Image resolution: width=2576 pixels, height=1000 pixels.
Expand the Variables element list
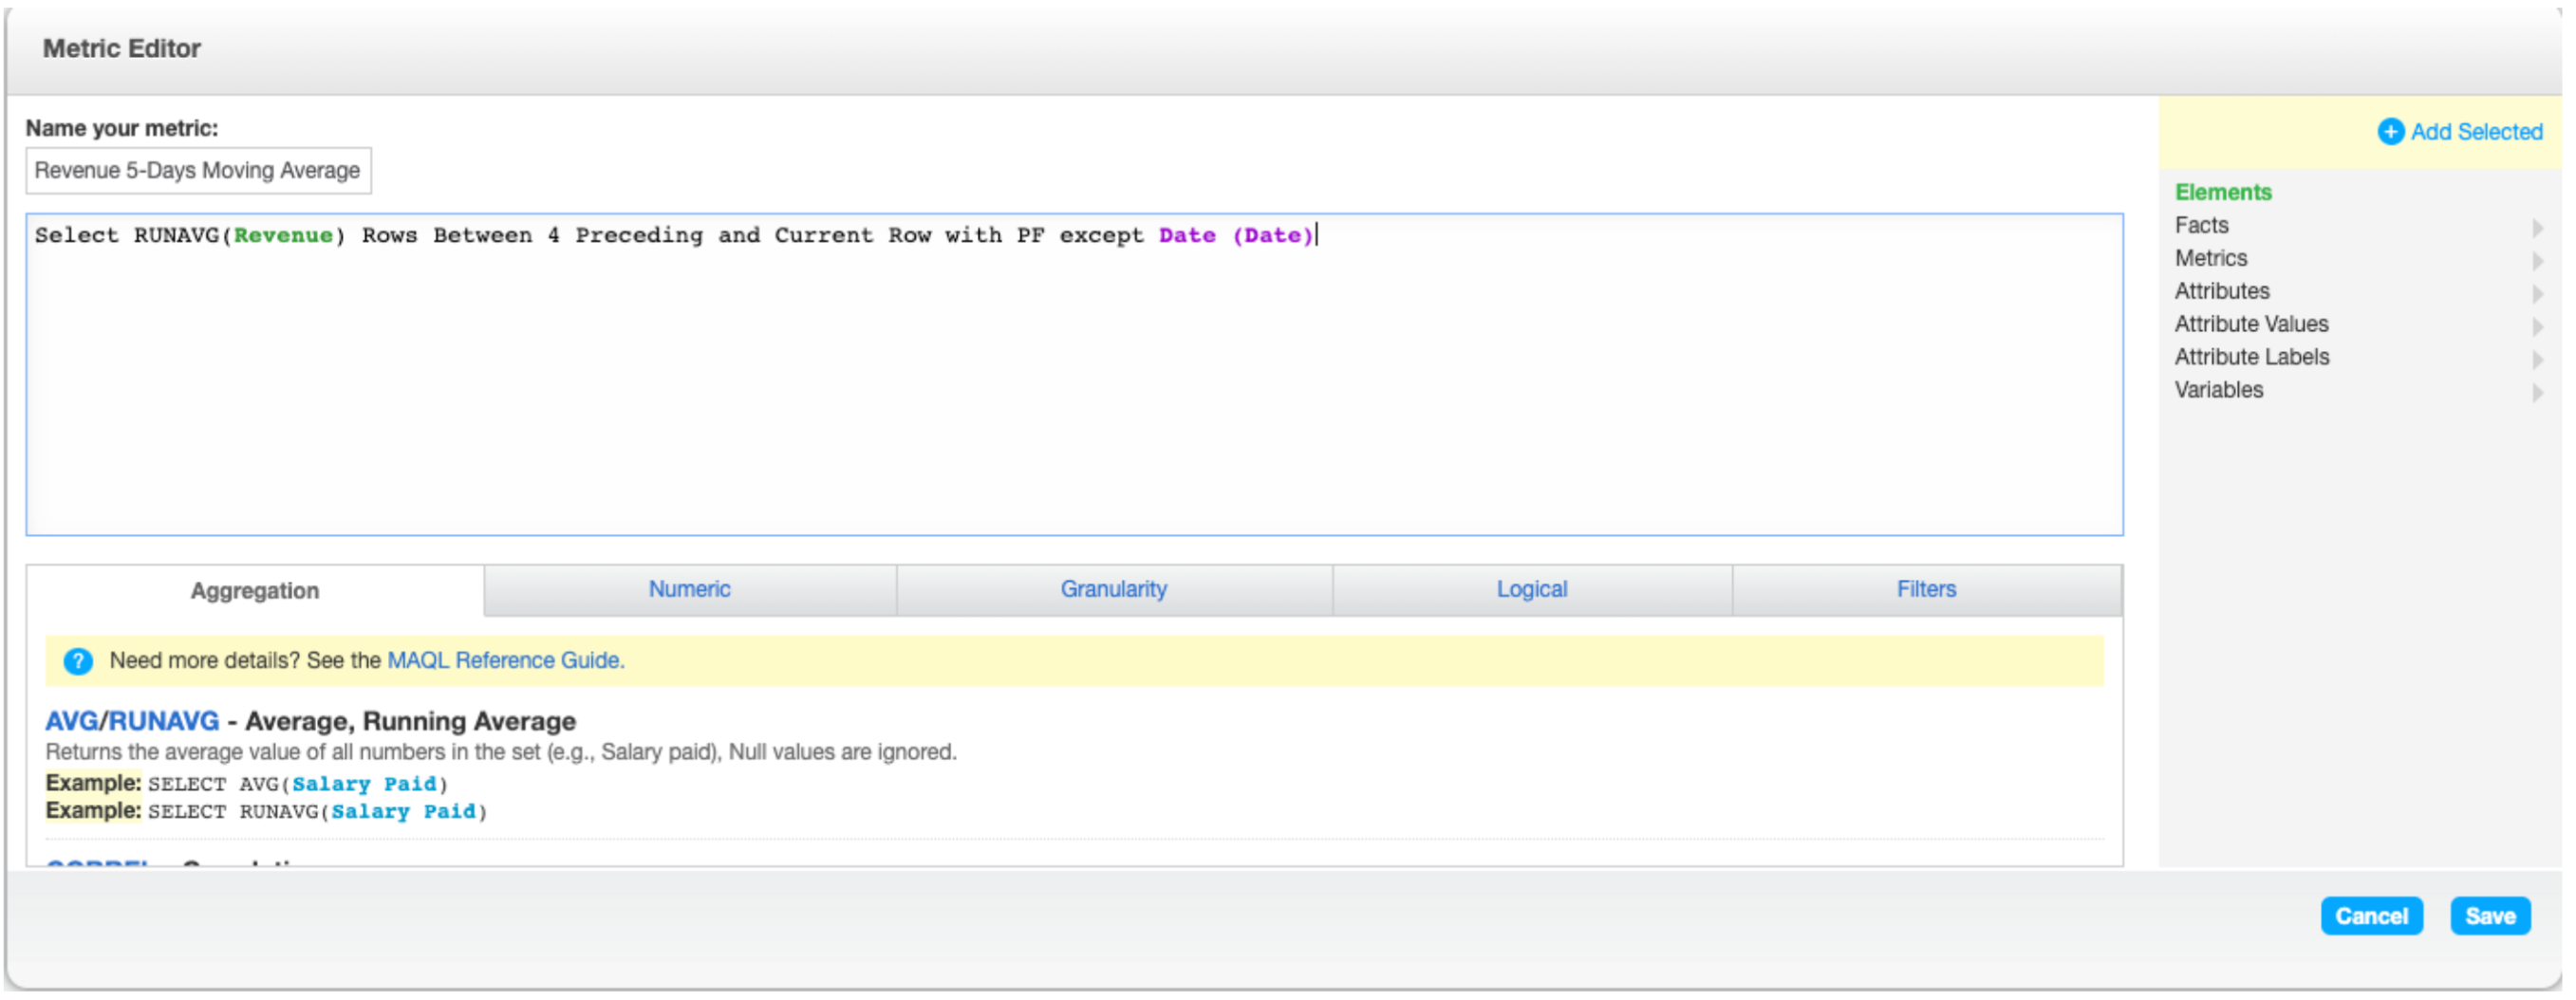coord(2539,392)
